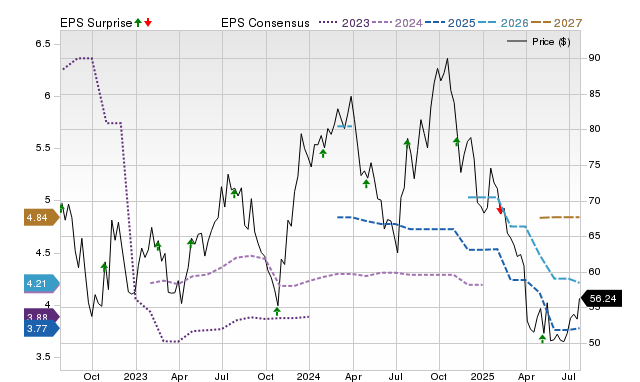Click the 2025 label on the time axis
Image resolution: width=640 pixels, height=382 pixels.
(482, 376)
